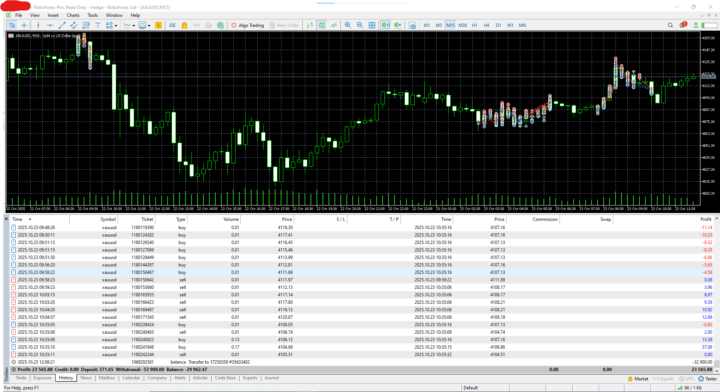Toggle chart auto scroll
Viewport: 720px width, 392px height.
(x=386, y=25)
